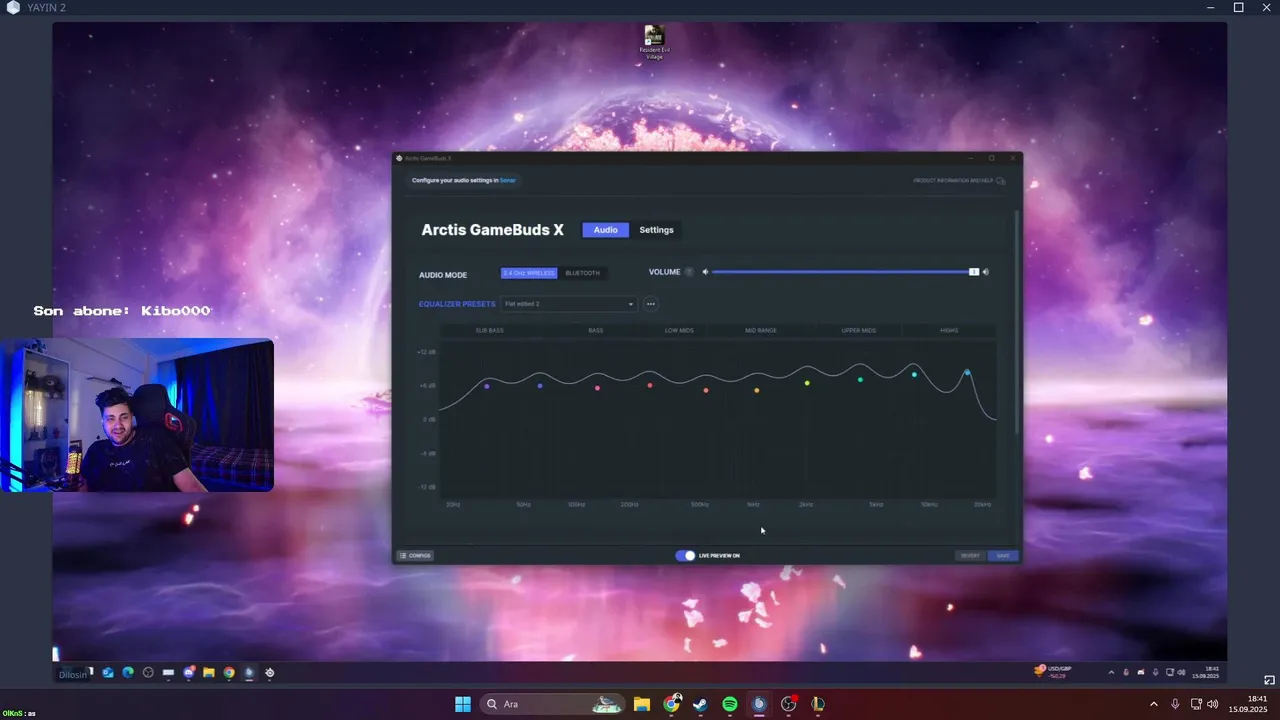Open the clock showing 18:41

(x=1249, y=704)
